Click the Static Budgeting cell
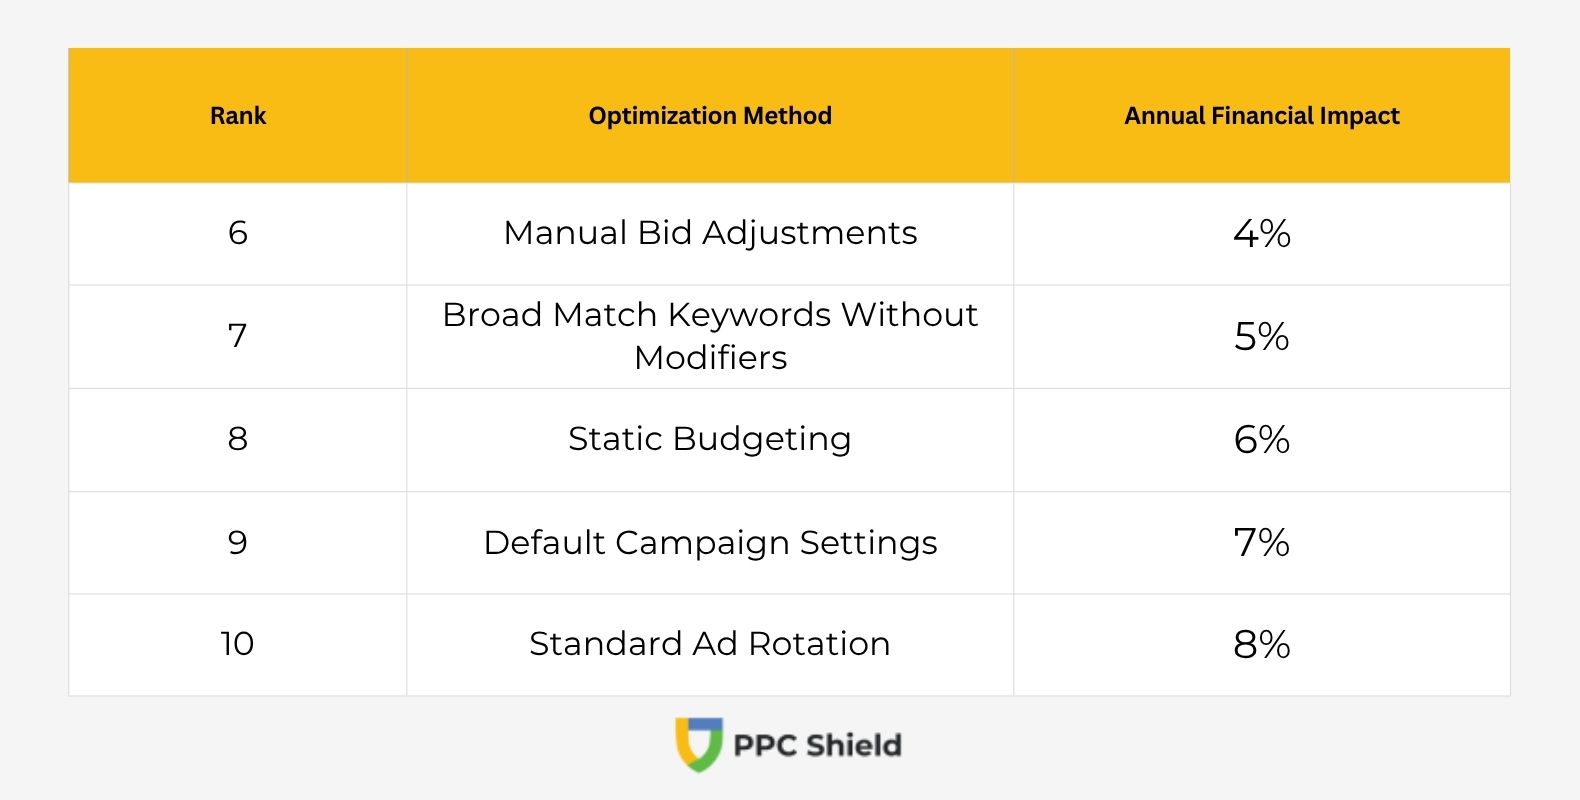 710,439
